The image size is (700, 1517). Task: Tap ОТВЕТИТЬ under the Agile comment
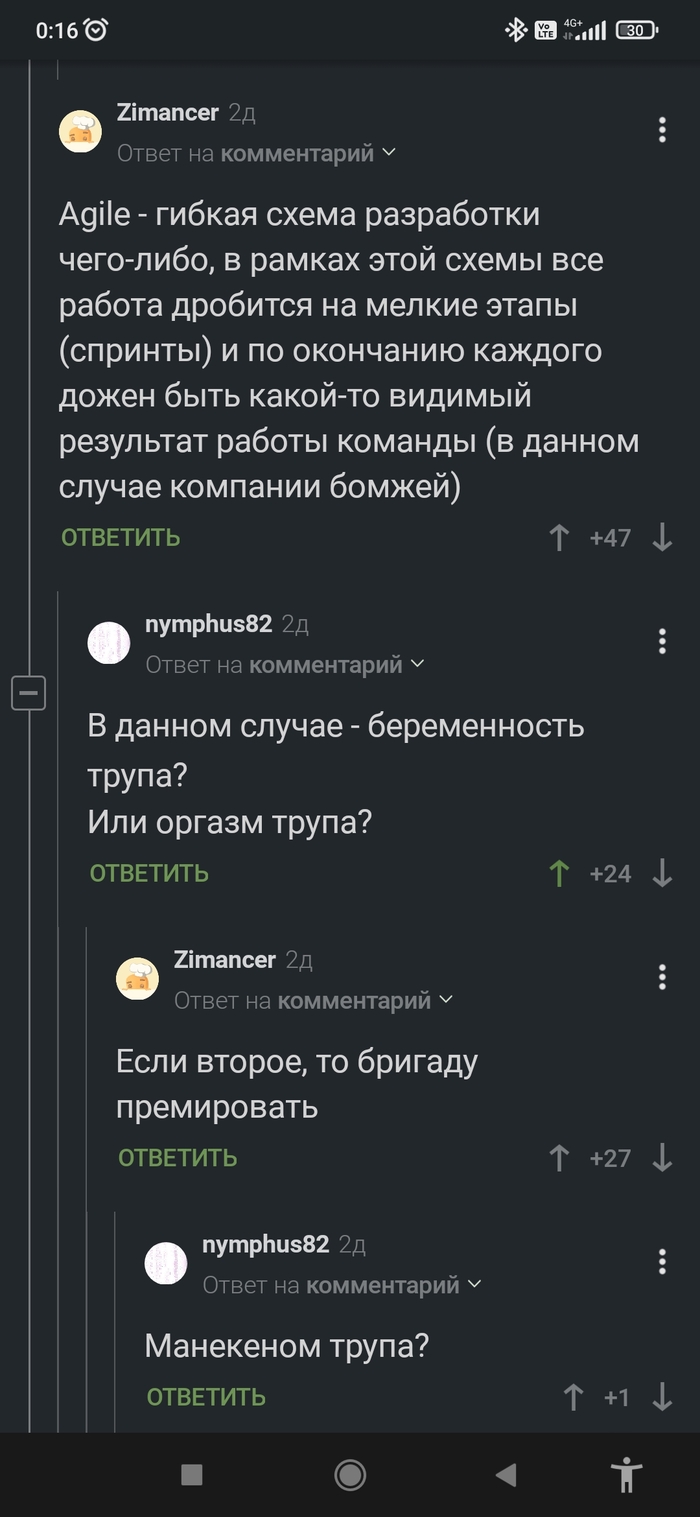tap(121, 538)
